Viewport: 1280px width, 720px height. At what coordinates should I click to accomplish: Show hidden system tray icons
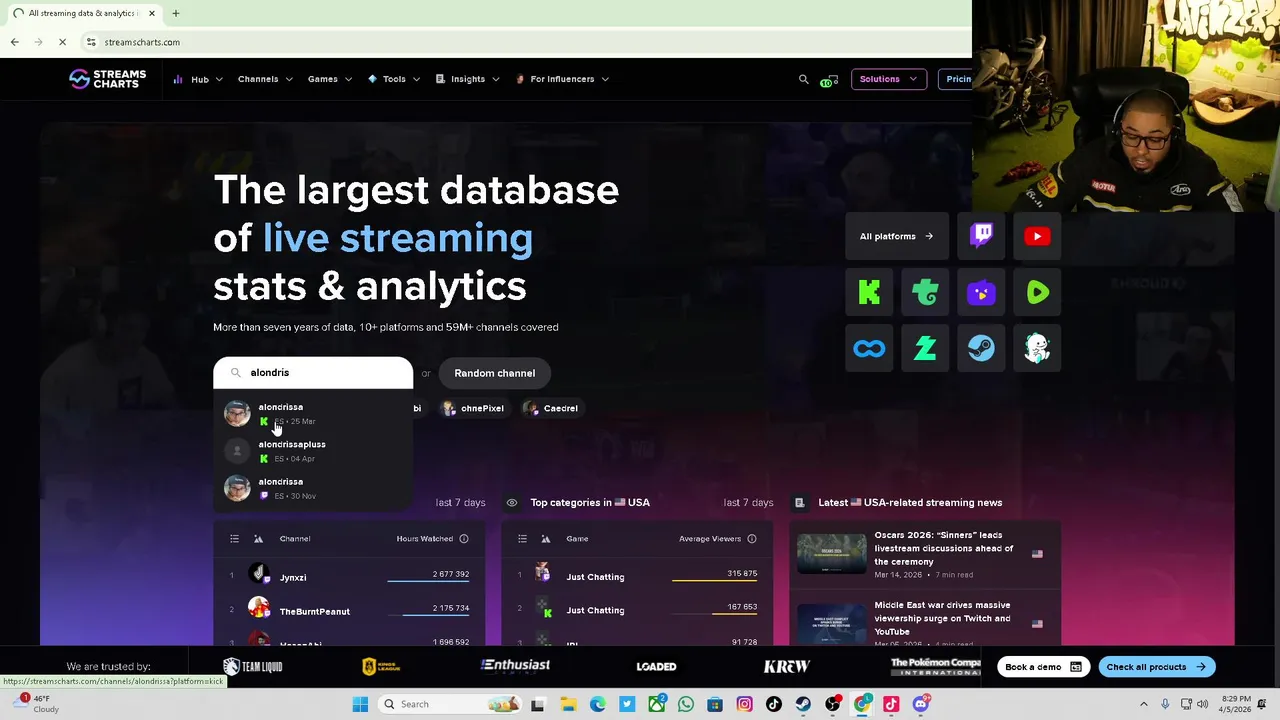tap(1144, 704)
